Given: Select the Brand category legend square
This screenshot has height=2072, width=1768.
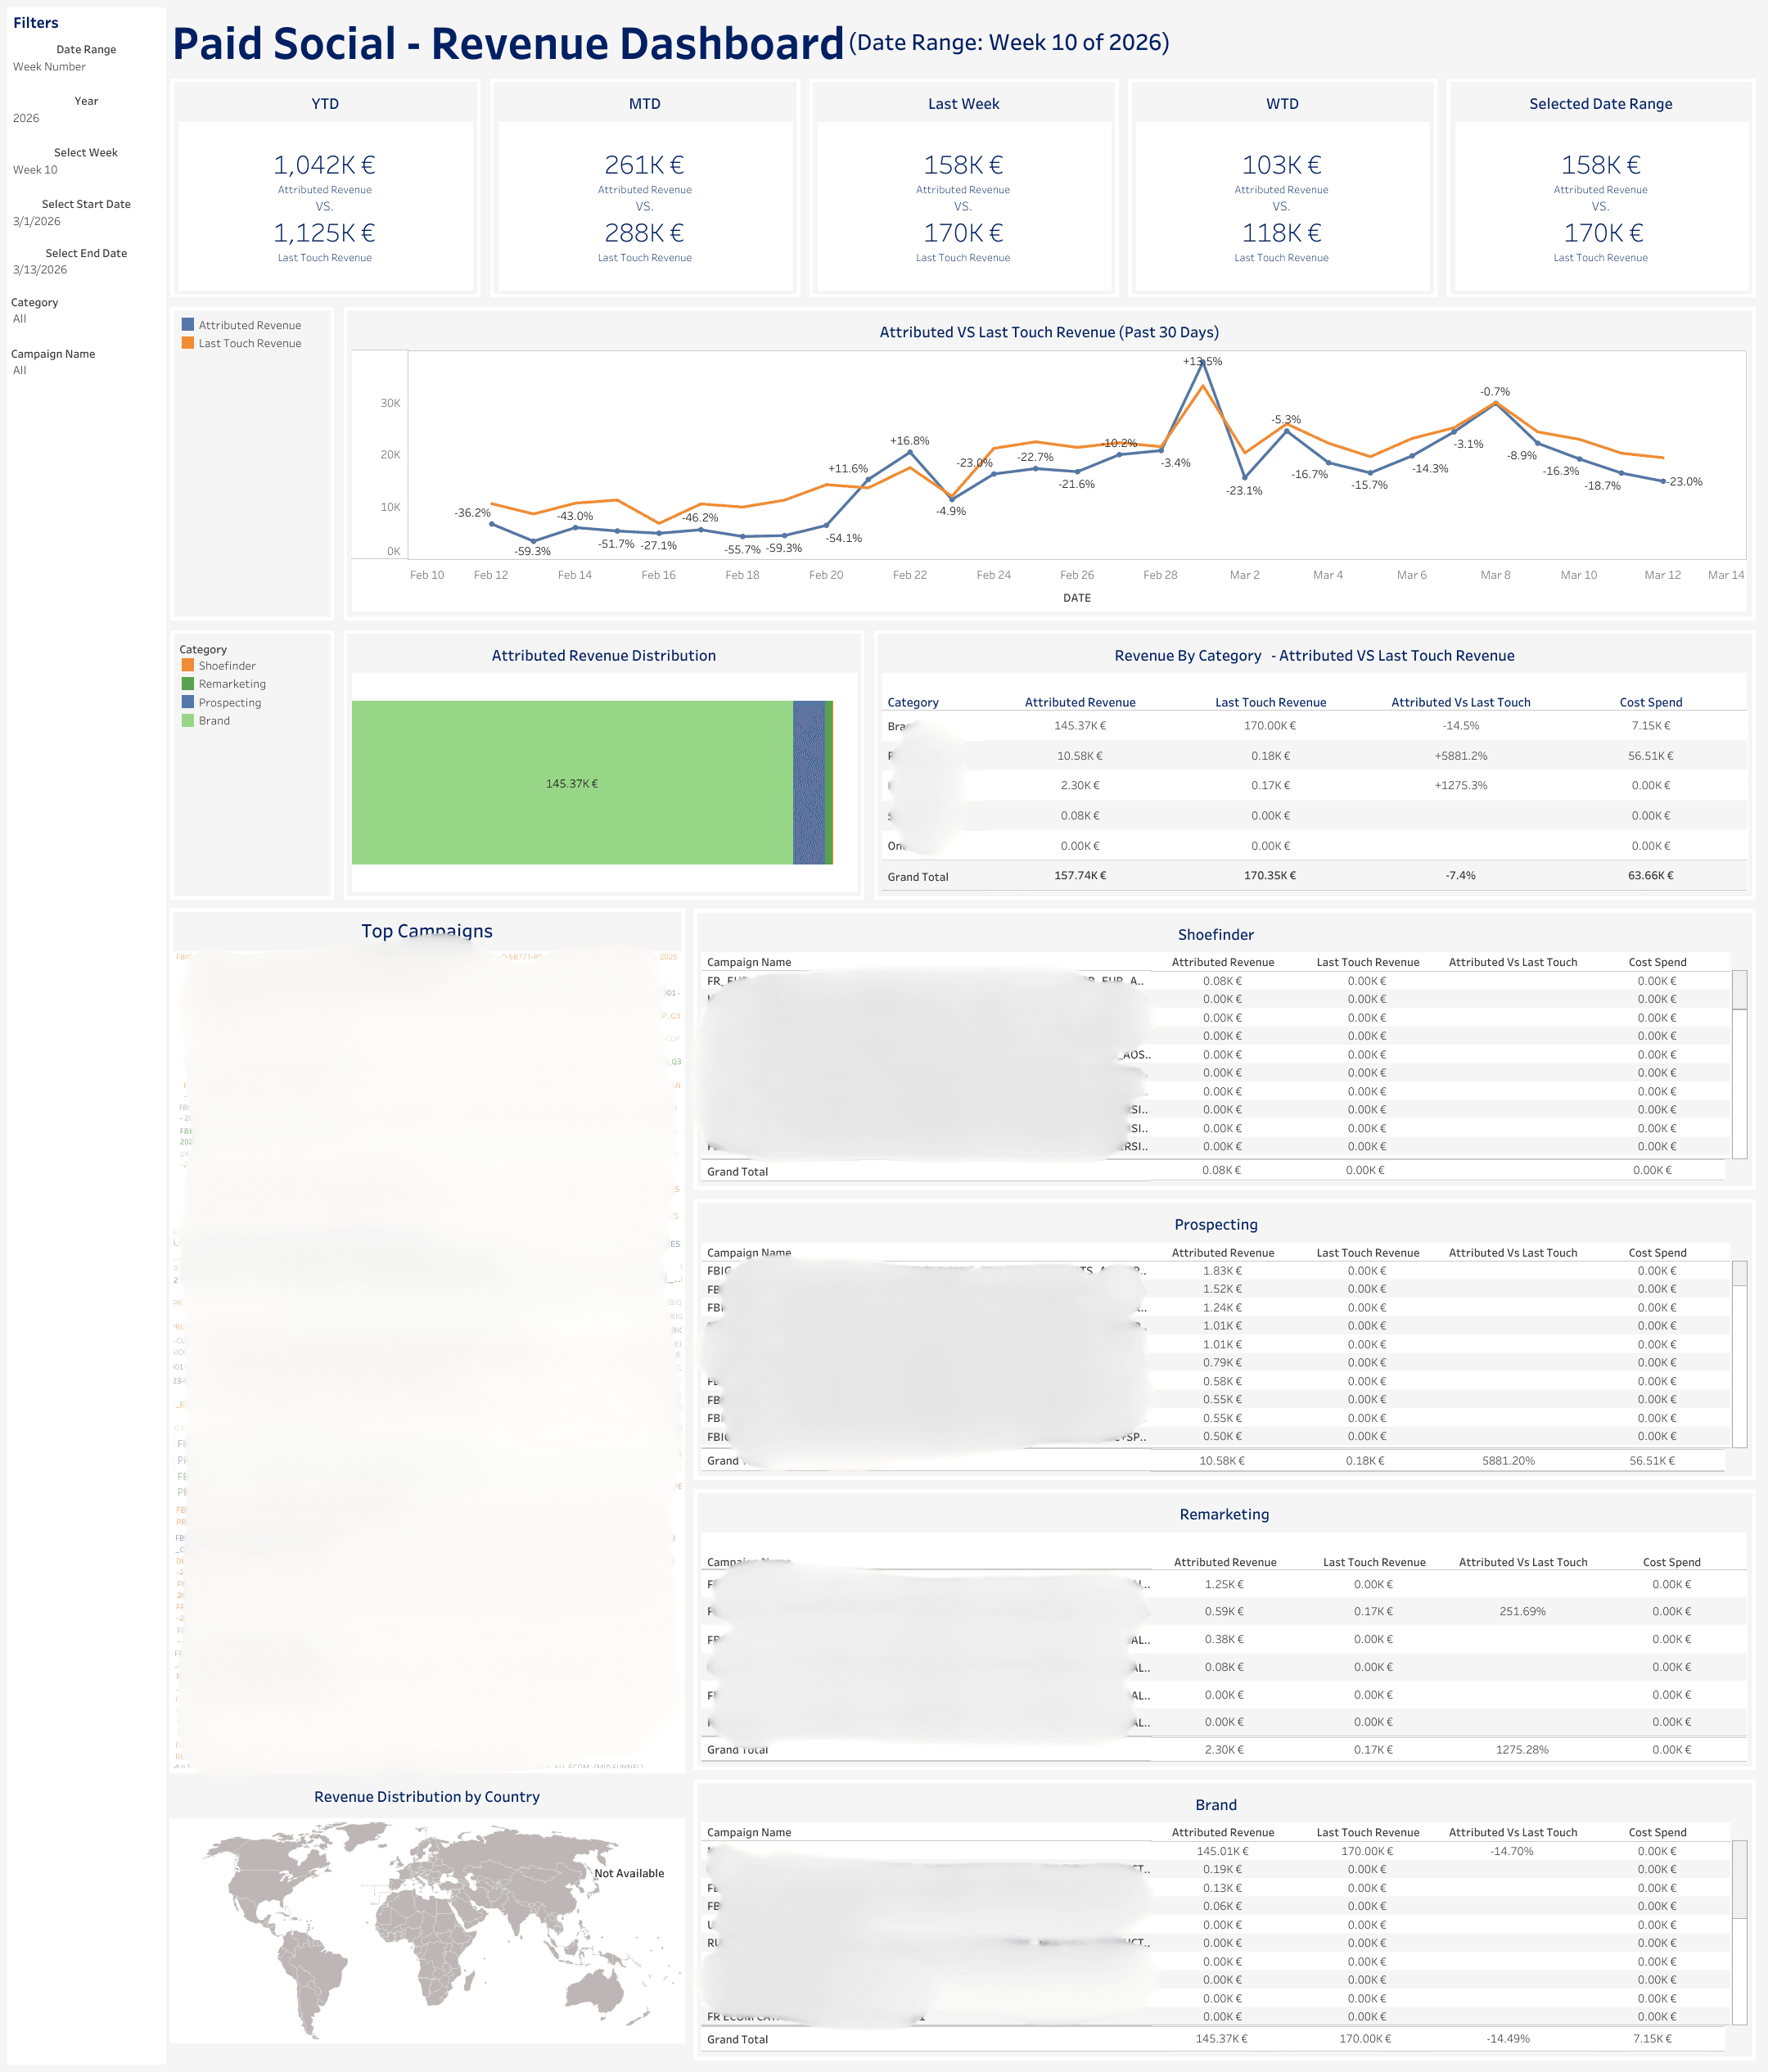Looking at the screenshot, I should pos(187,721).
